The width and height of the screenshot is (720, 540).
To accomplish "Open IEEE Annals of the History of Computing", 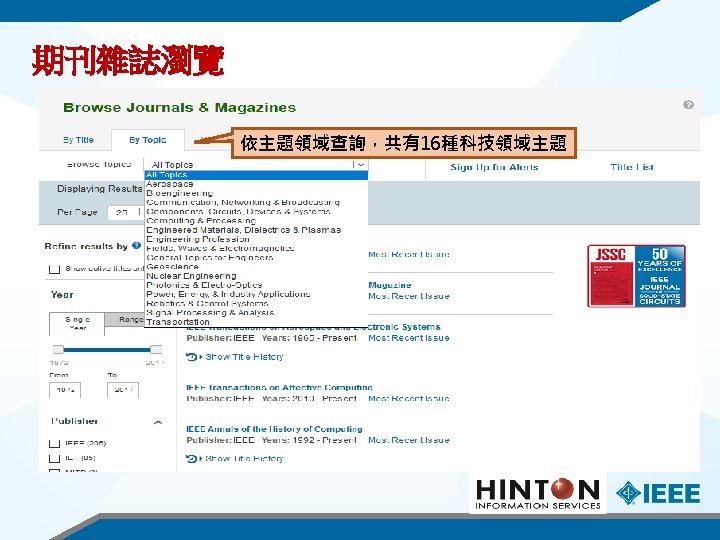I will [274, 429].
